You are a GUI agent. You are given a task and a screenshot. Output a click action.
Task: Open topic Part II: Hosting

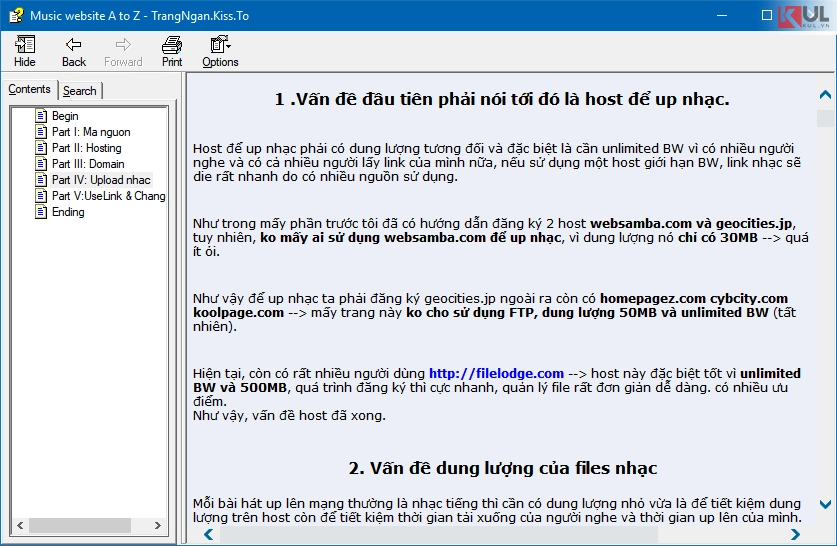[86, 148]
